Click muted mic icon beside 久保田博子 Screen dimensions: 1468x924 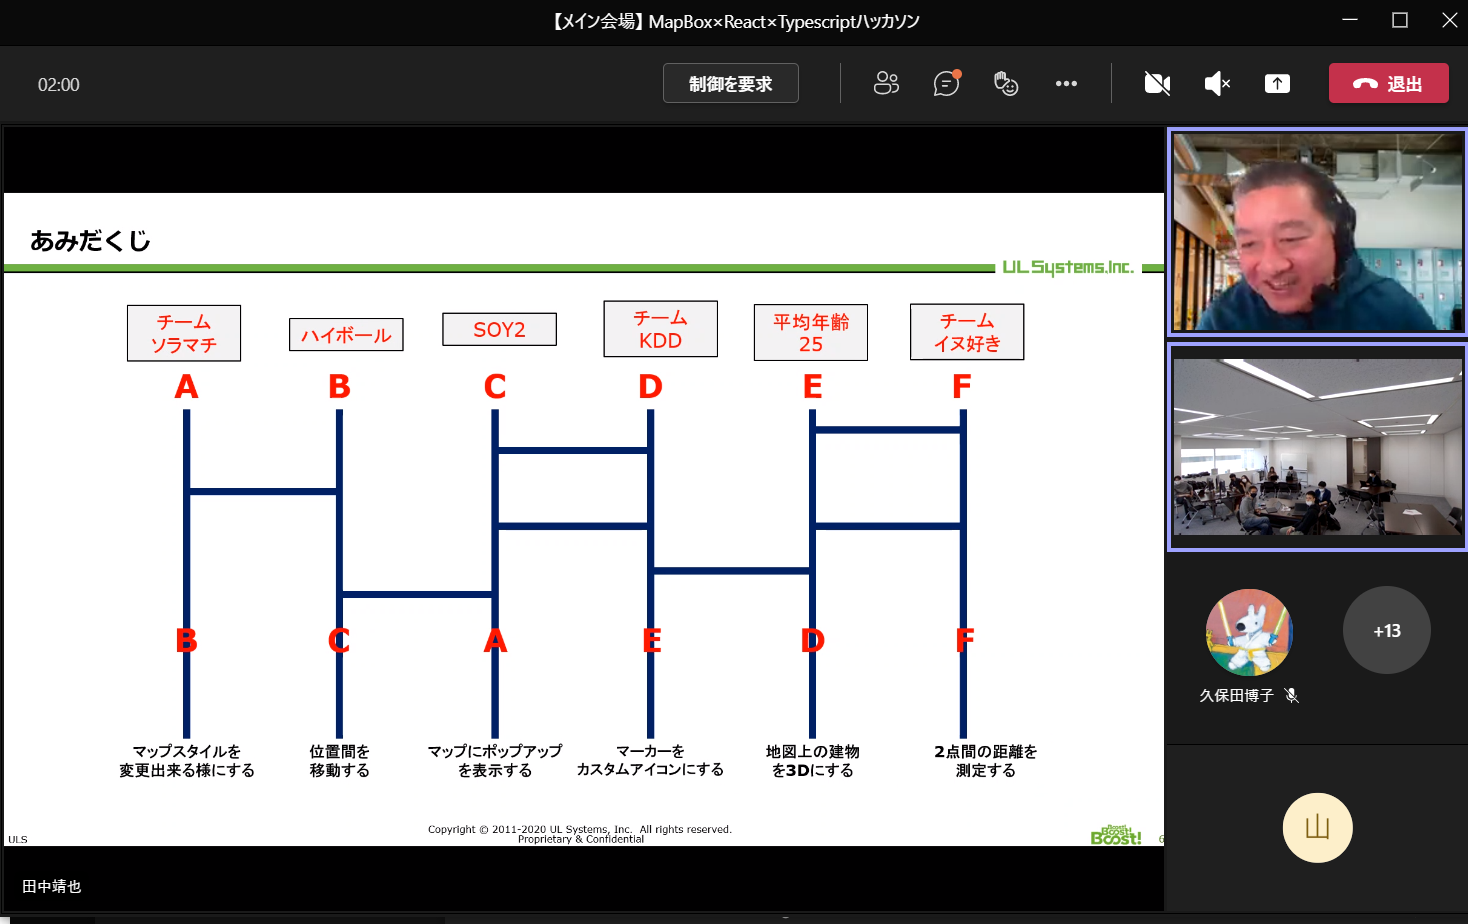click(1291, 695)
